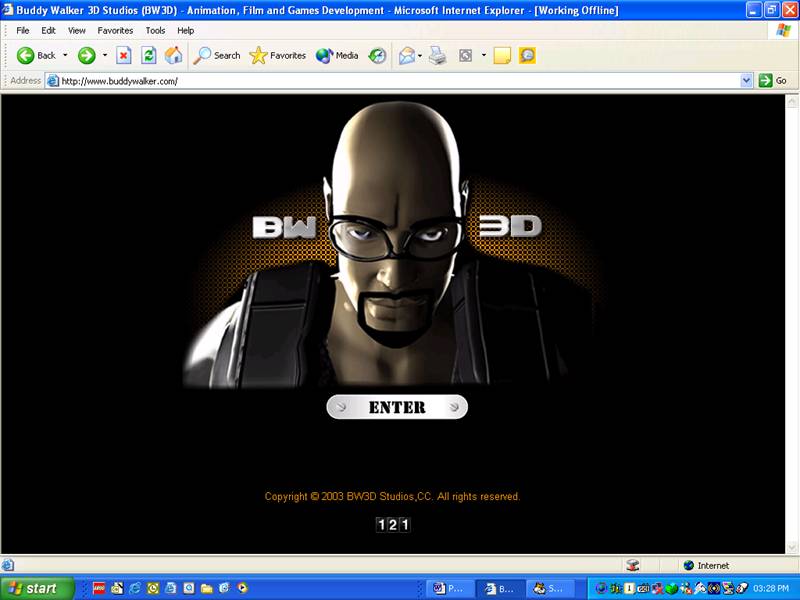The height and width of the screenshot is (600, 800).
Task: Open the folder icon in quick launch
Action: click(207, 588)
